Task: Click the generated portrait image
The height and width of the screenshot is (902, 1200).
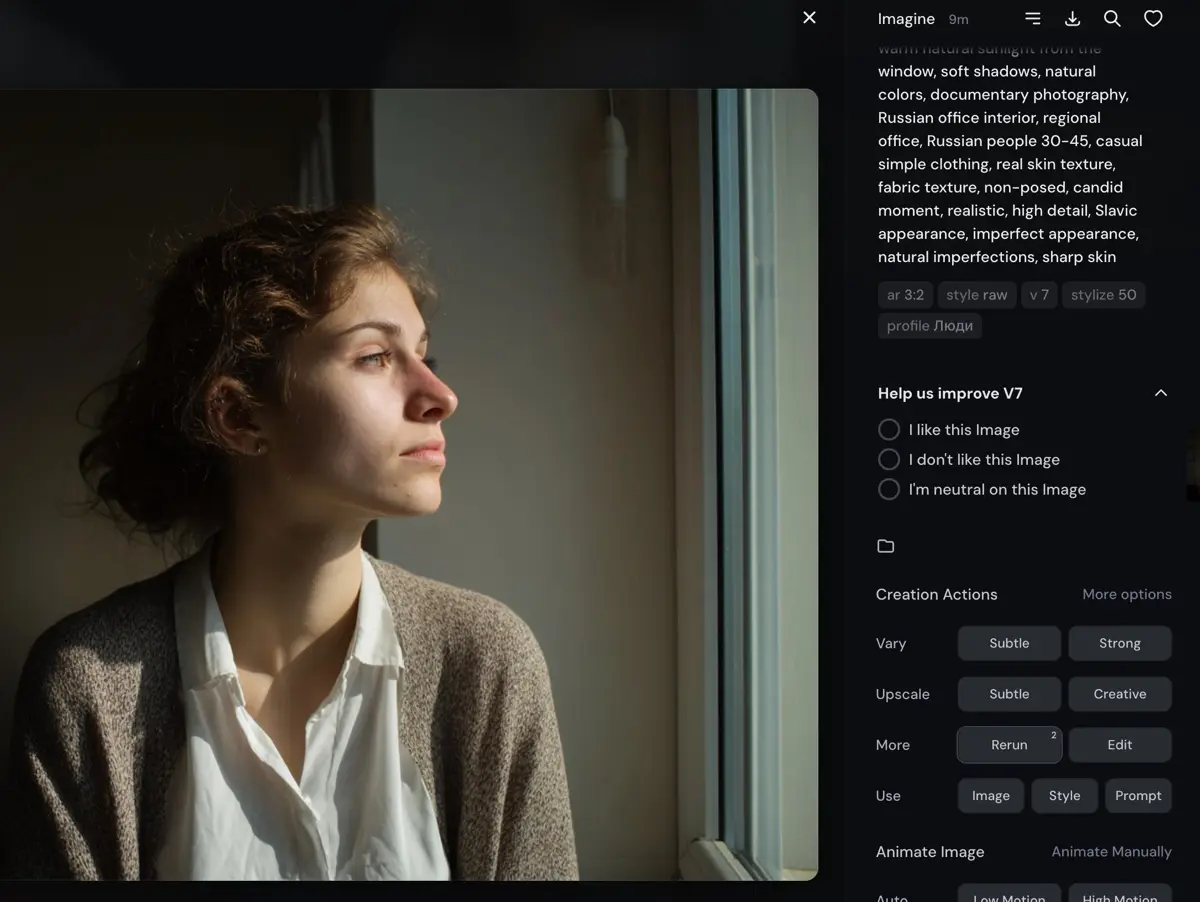Action: coord(408,484)
